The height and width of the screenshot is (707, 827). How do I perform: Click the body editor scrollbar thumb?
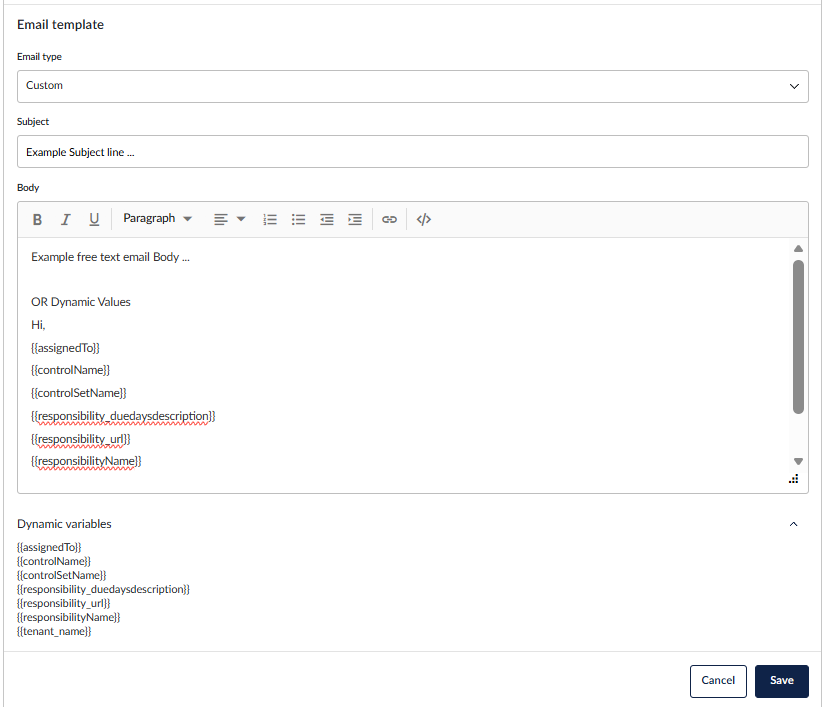(798, 336)
